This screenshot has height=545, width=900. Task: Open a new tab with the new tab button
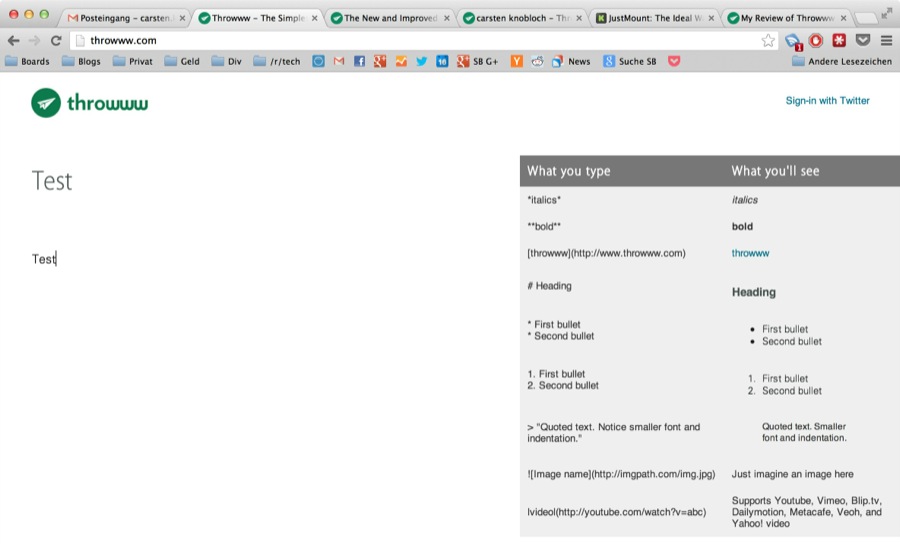point(866,19)
